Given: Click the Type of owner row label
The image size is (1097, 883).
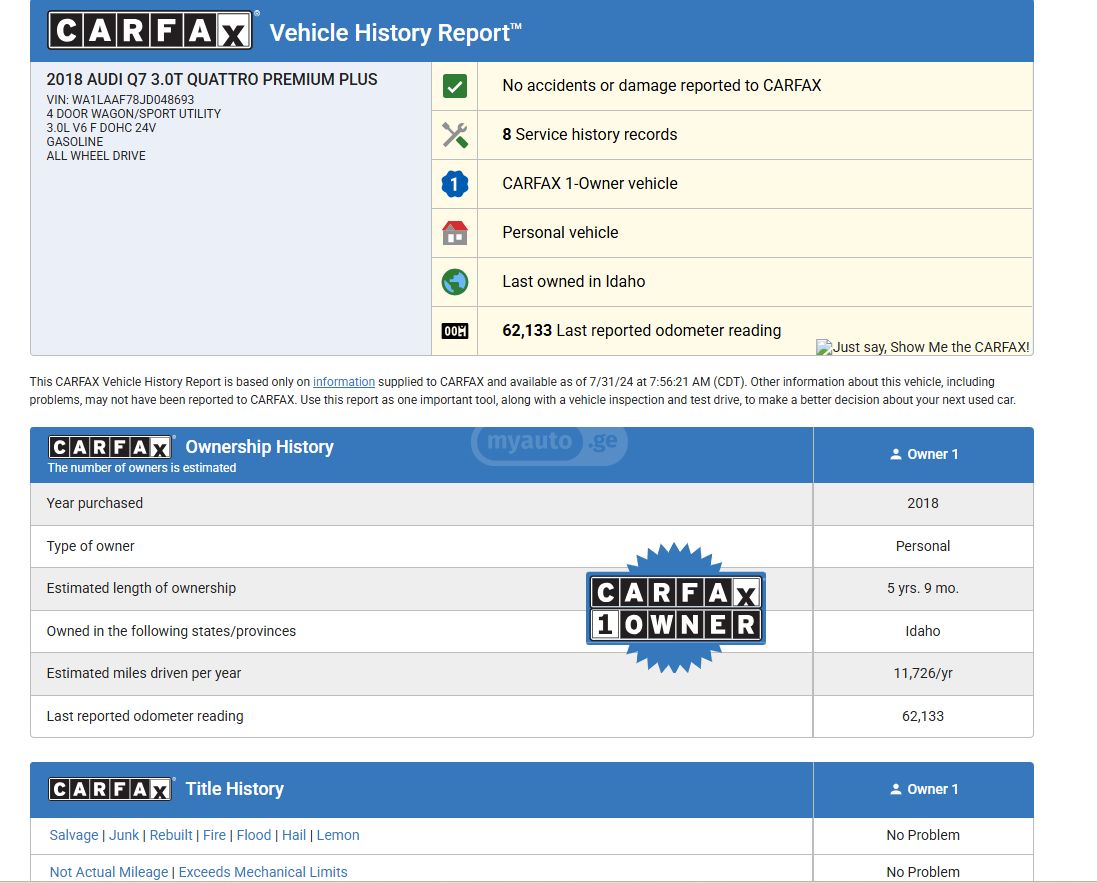Looking at the screenshot, I should pyautogui.click(x=90, y=546).
